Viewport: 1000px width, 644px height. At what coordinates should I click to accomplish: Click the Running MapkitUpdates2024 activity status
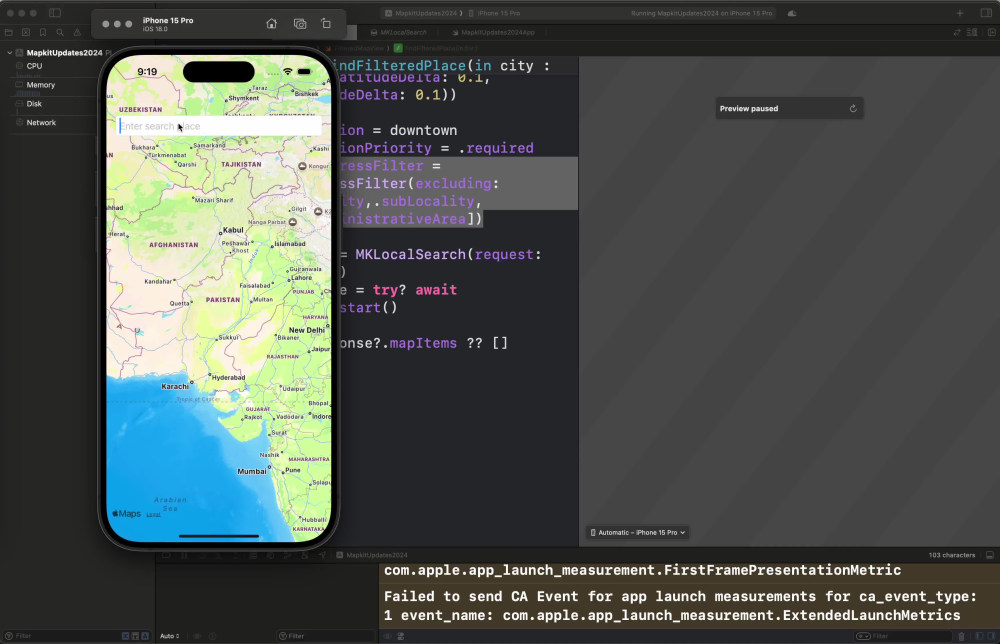(x=701, y=13)
